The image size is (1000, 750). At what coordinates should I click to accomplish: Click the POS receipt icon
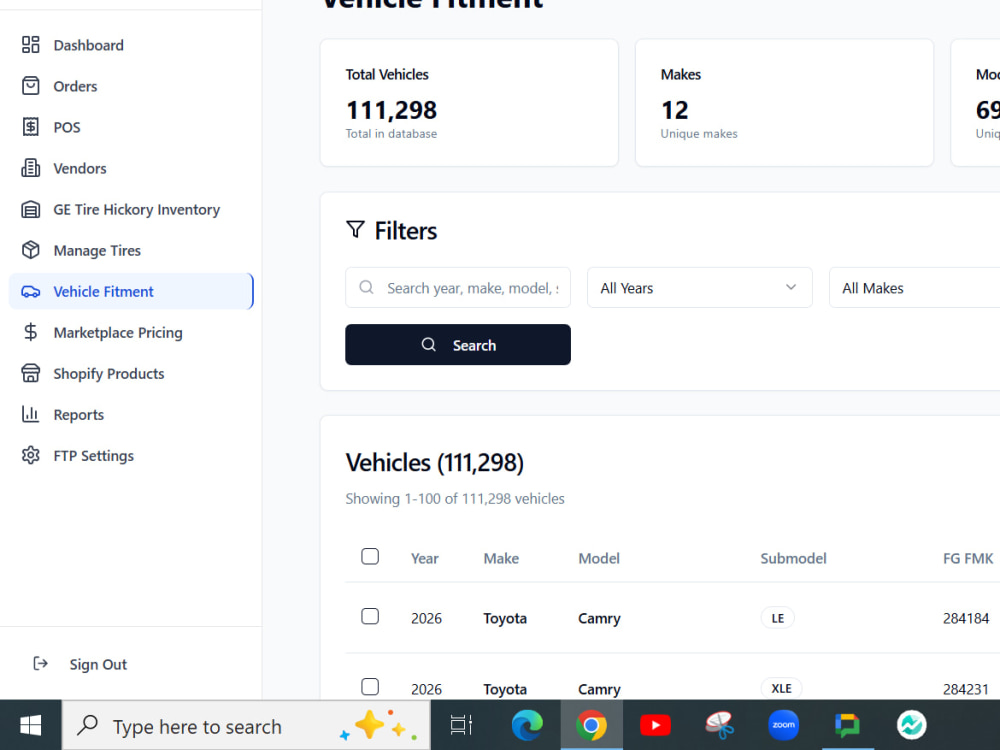click(x=31, y=127)
